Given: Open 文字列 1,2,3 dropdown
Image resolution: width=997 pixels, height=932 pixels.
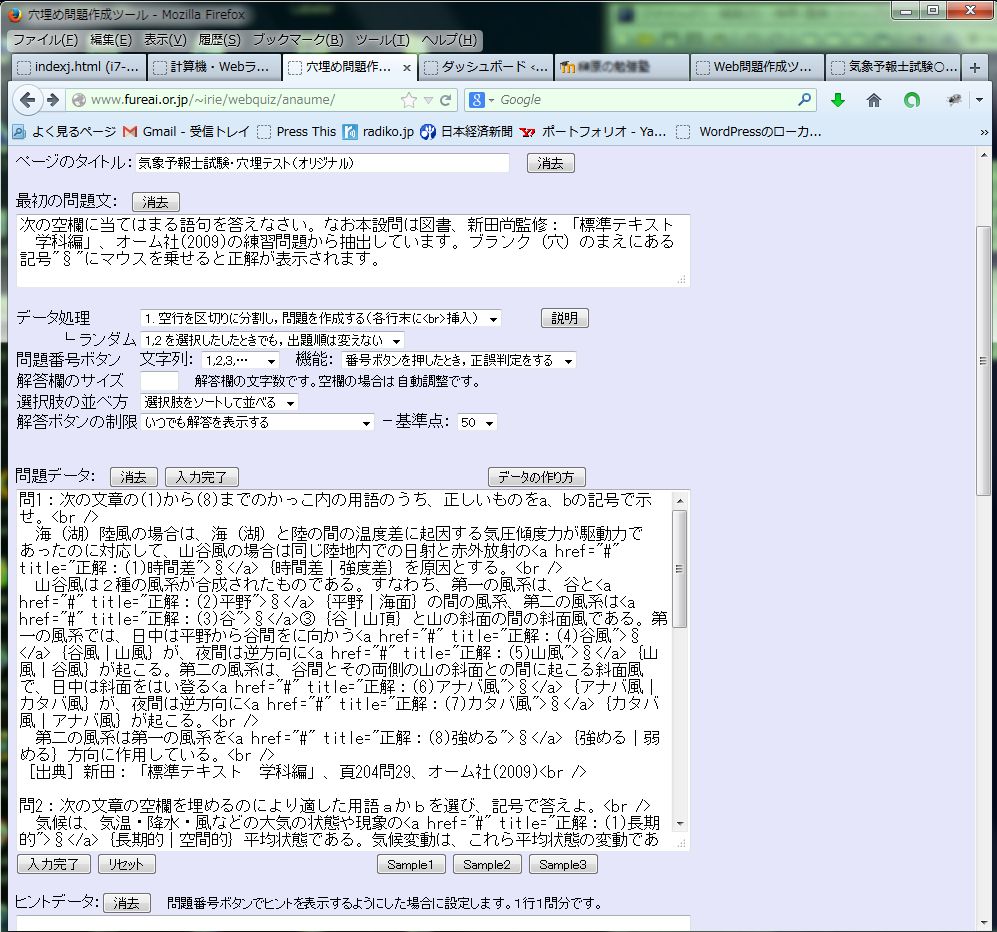Looking at the screenshot, I should click(x=240, y=360).
